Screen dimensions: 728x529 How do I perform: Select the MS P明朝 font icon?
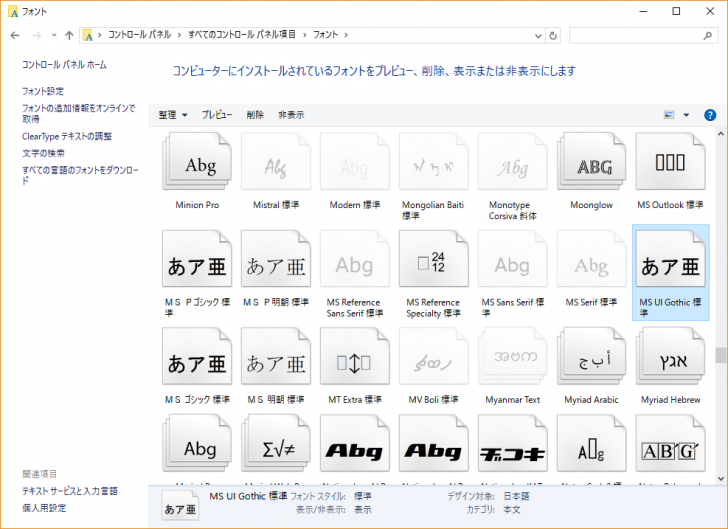click(276, 259)
